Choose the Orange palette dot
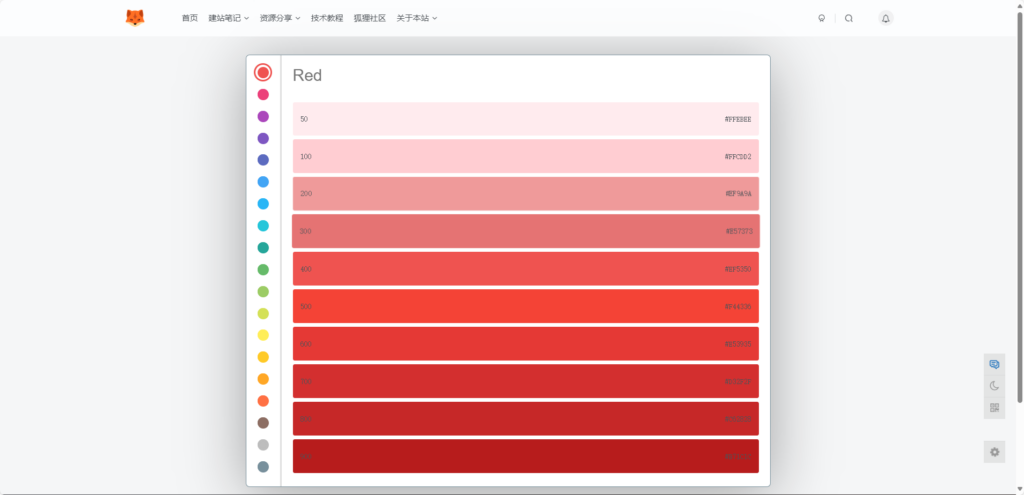This screenshot has width=1024, height=495. tap(263, 379)
